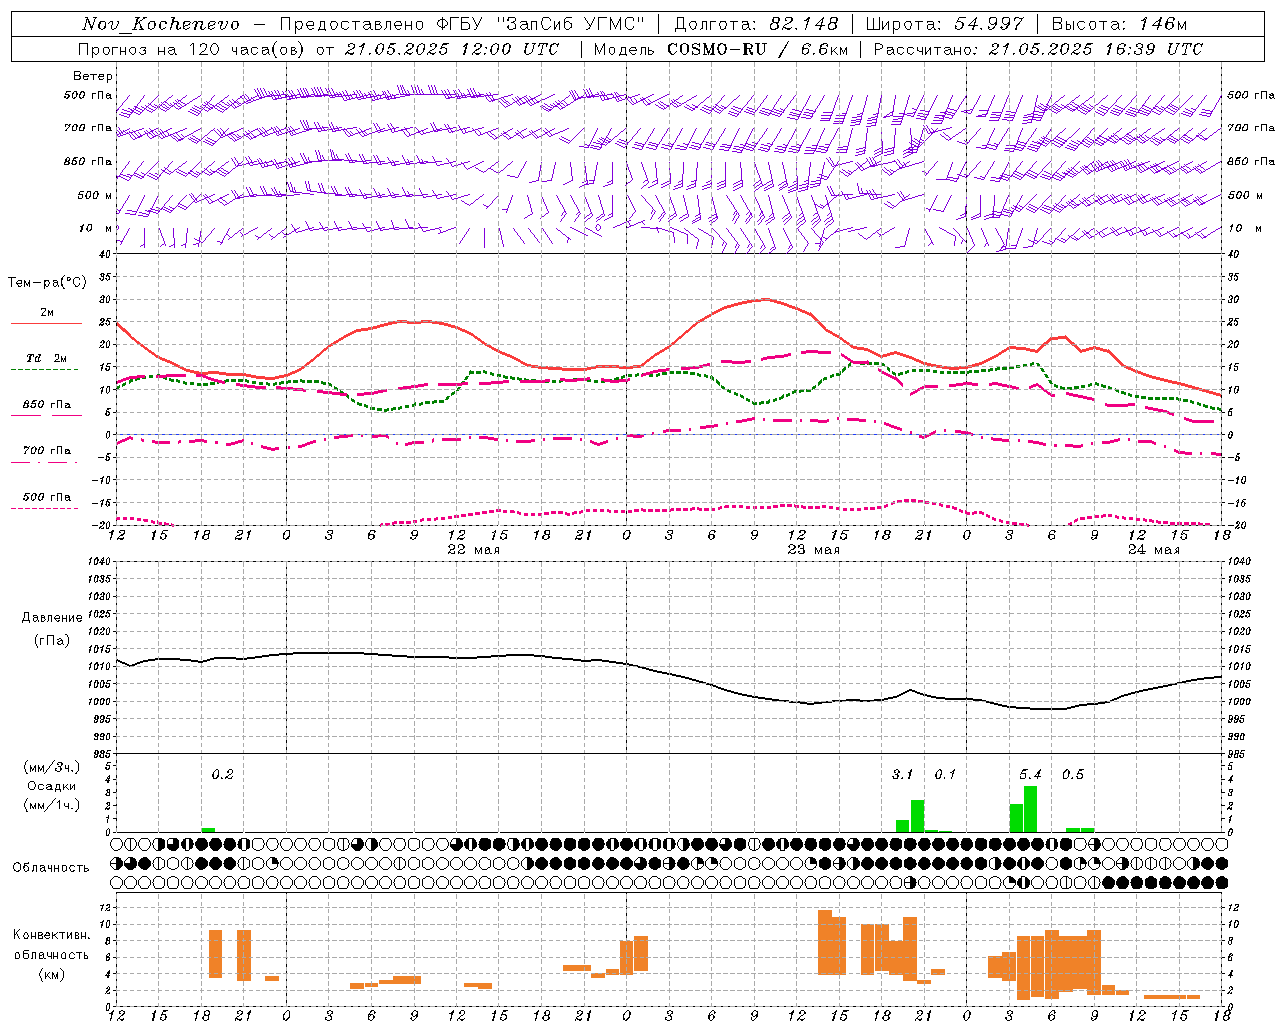
Task: Click the (мм/3ч.) precipitation unit label
Action: tap(52, 767)
